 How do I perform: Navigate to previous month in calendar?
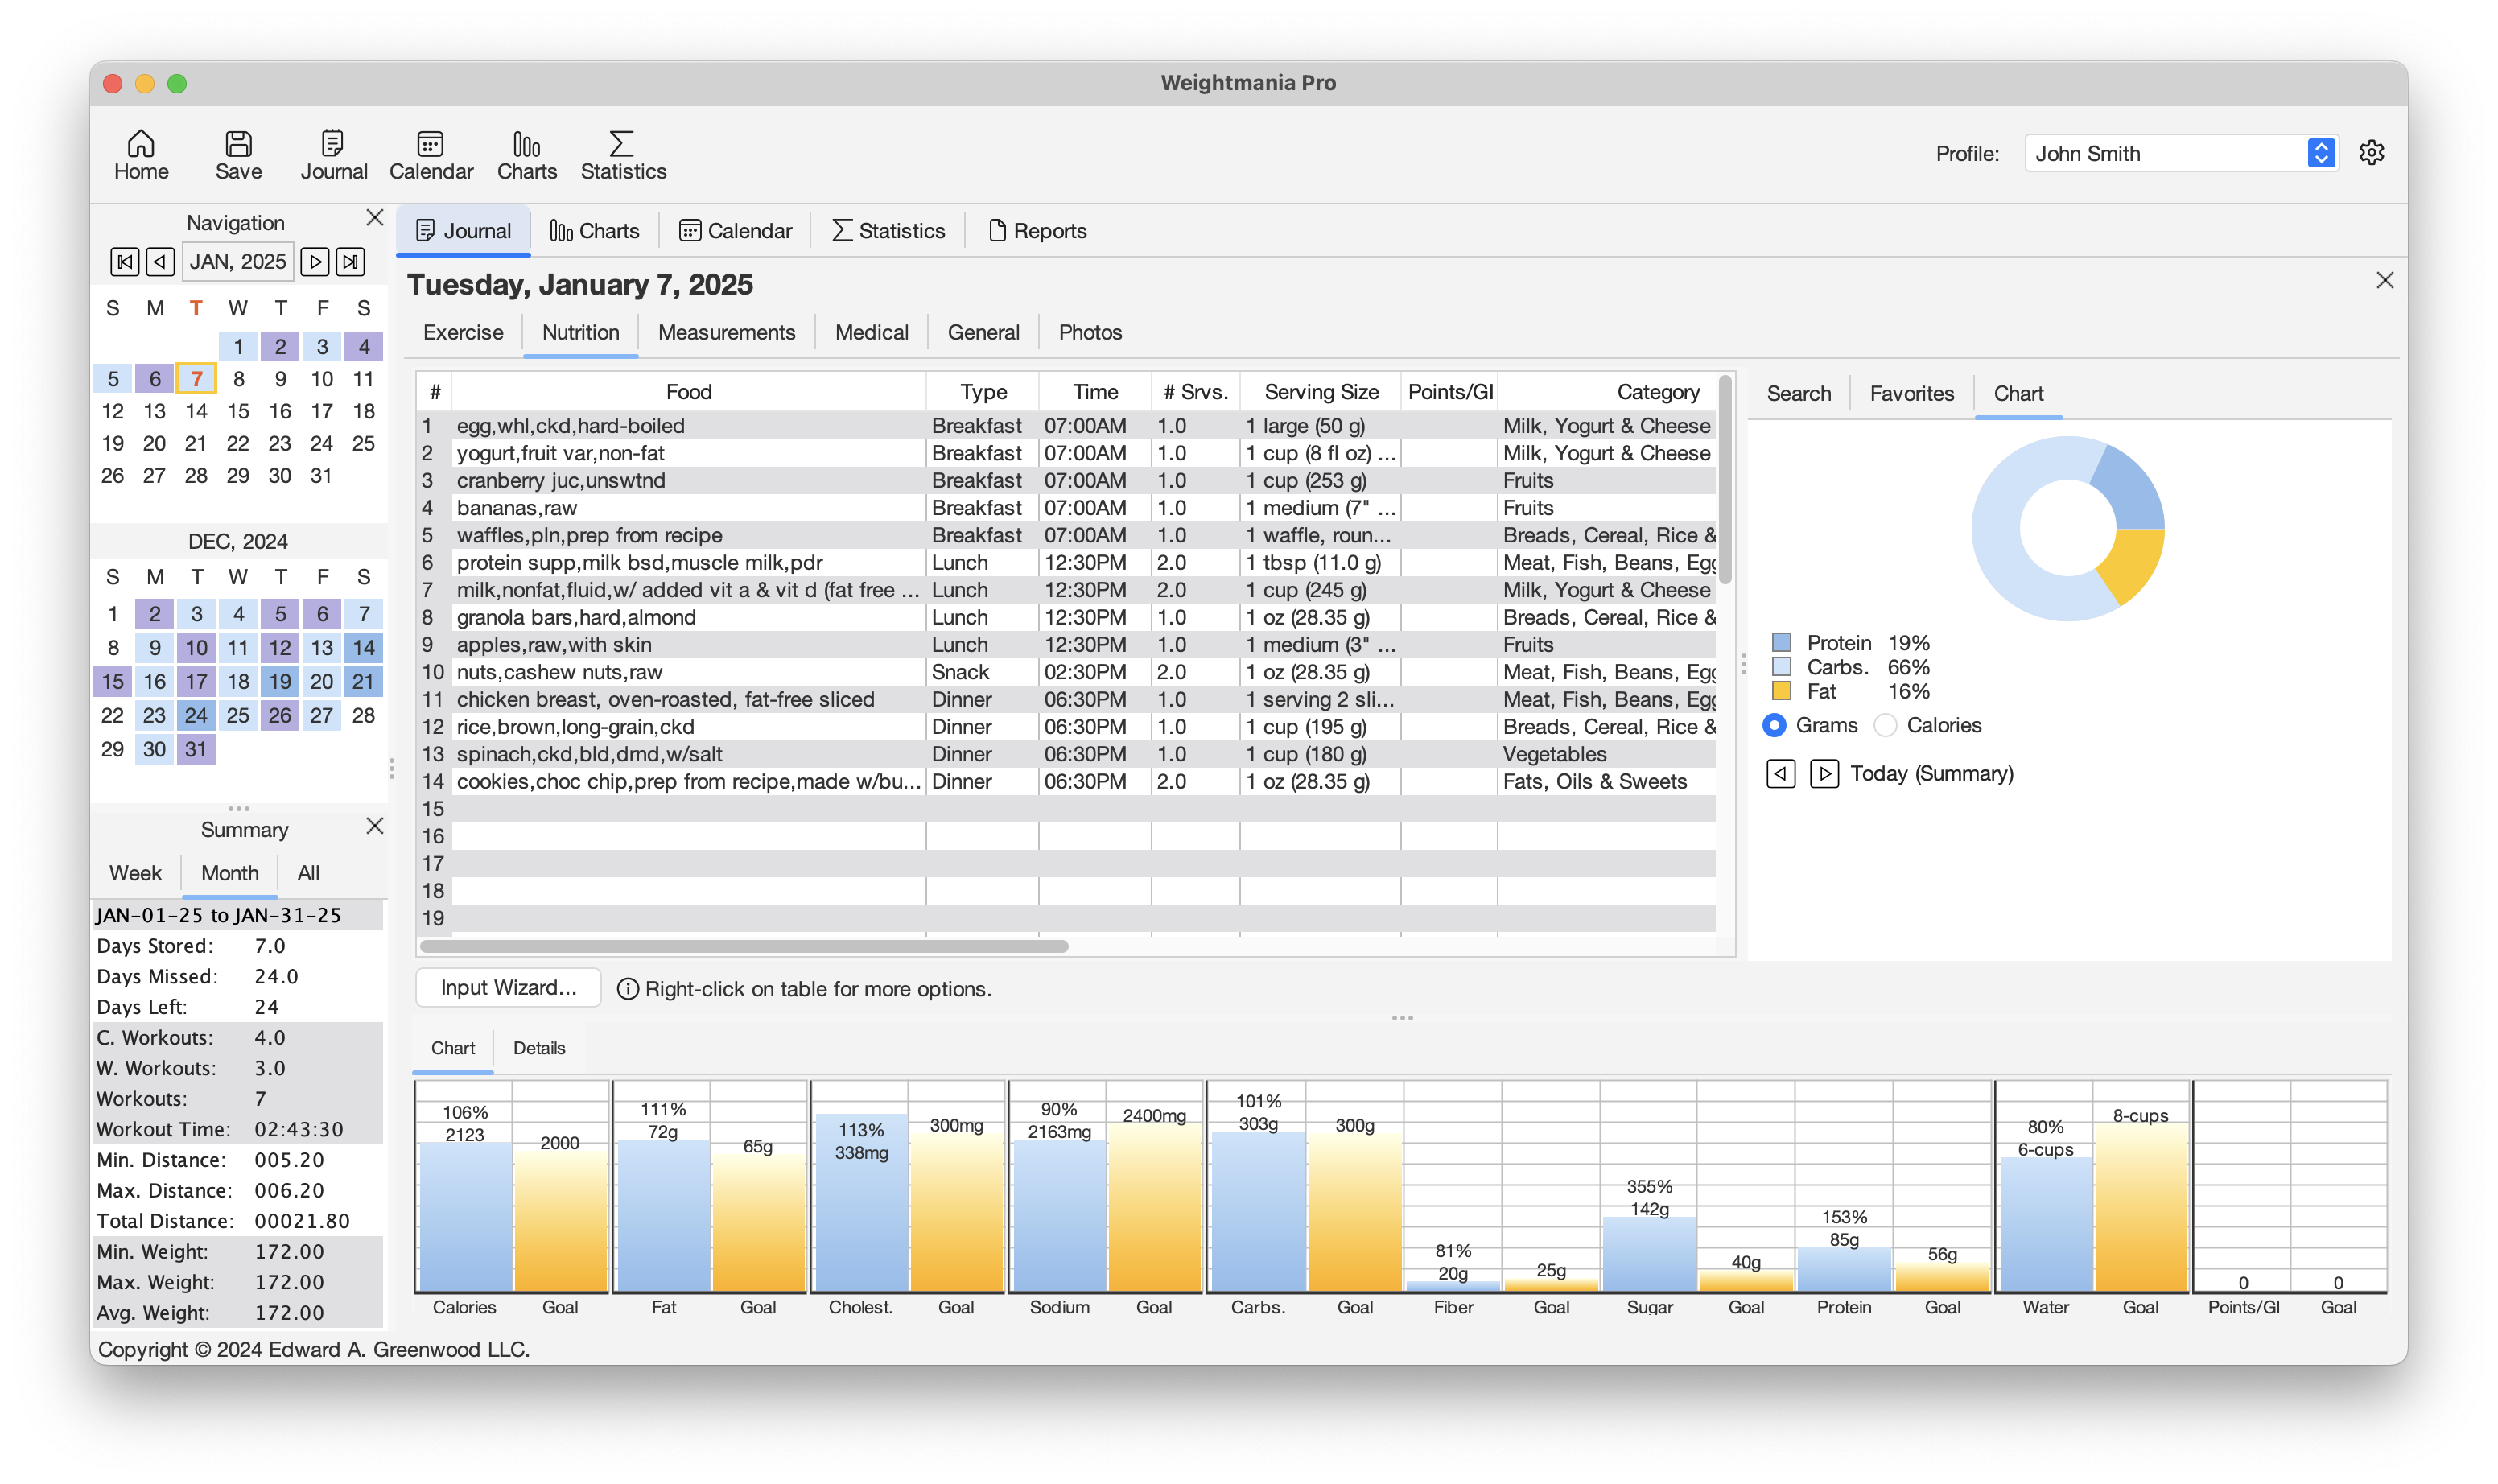[161, 262]
